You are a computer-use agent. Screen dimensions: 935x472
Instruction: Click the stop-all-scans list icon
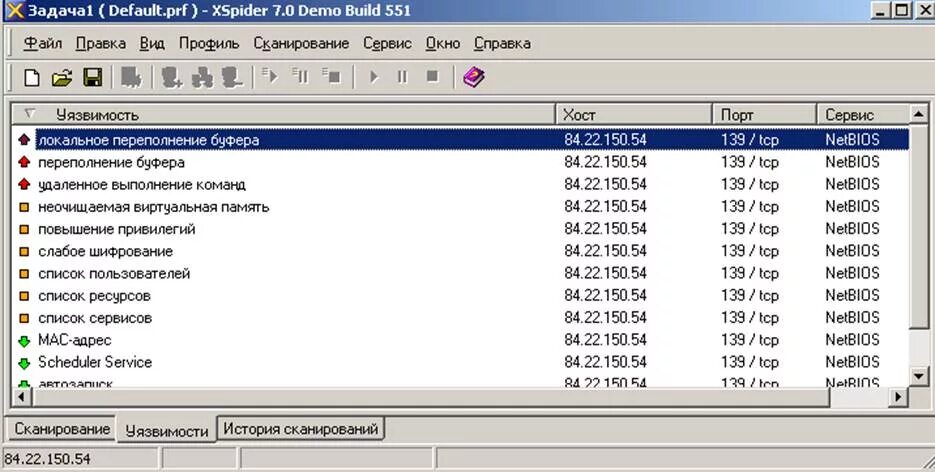point(331,76)
